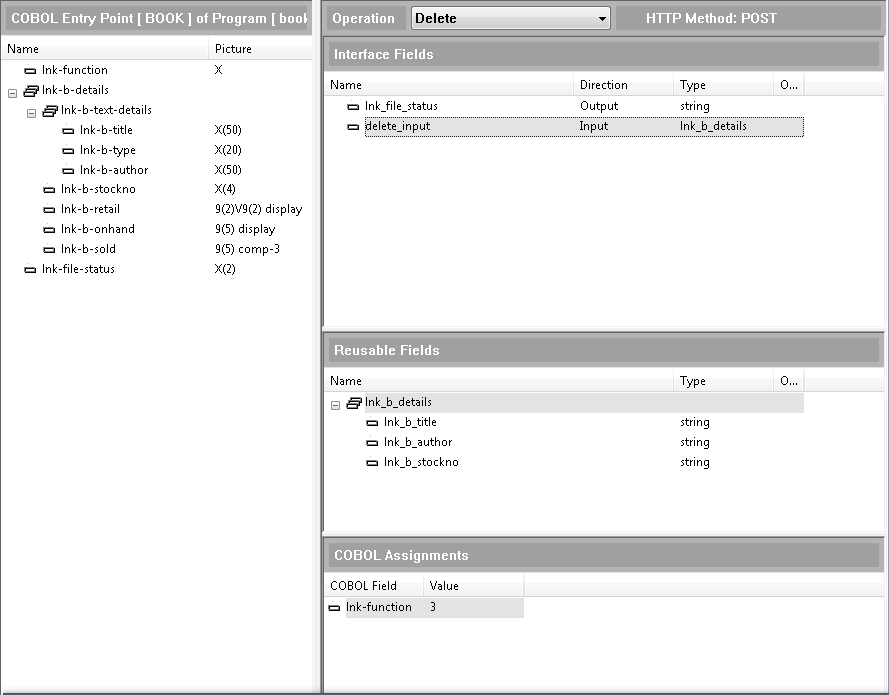
Task: Click the field icon beside lnk-b-title
Action: pos(68,130)
